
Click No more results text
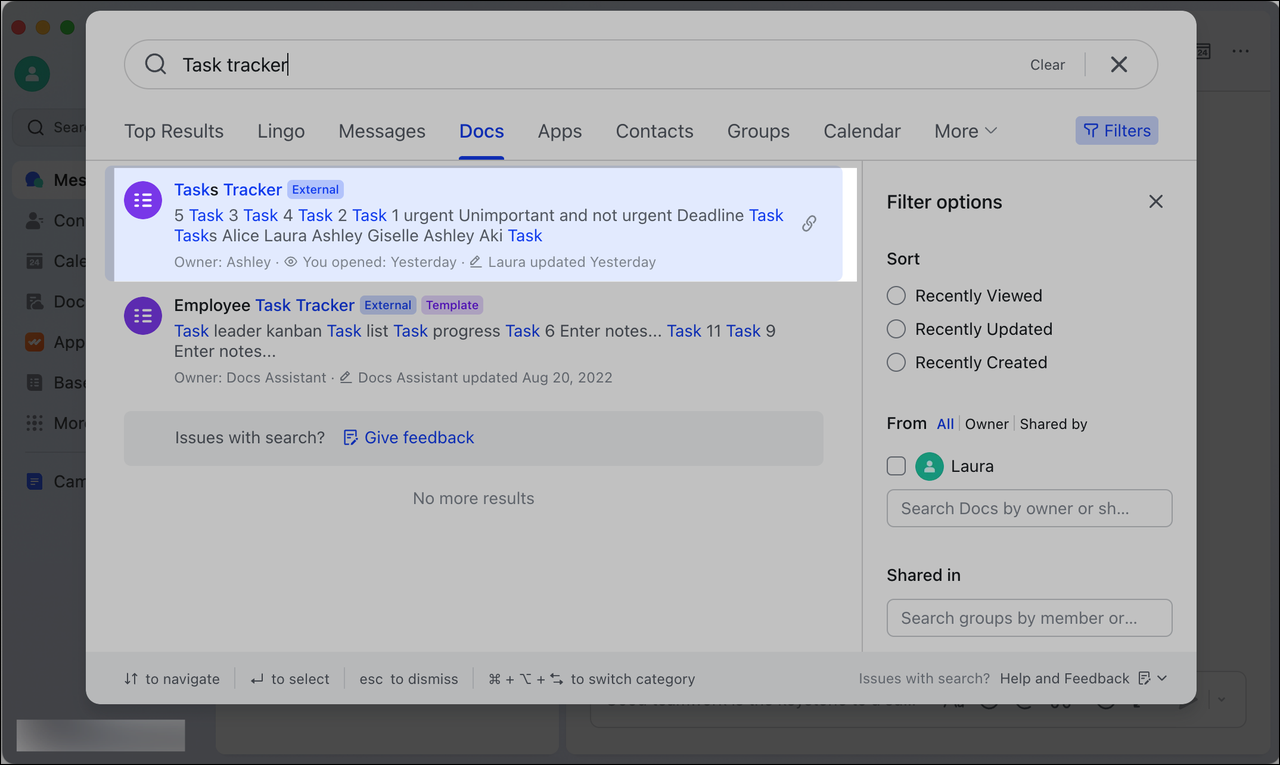click(474, 498)
